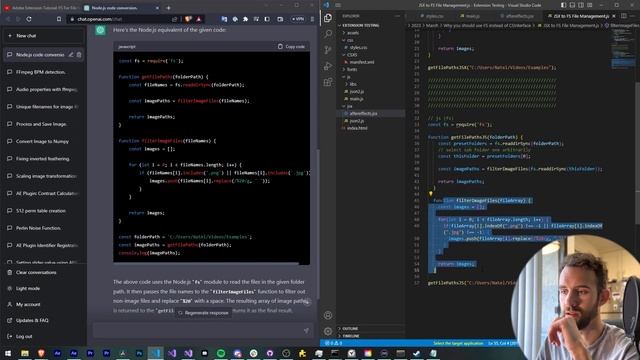Open the GitHub Desktop taskbar icon
The width and height of the screenshot is (640, 360).
point(270,353)
